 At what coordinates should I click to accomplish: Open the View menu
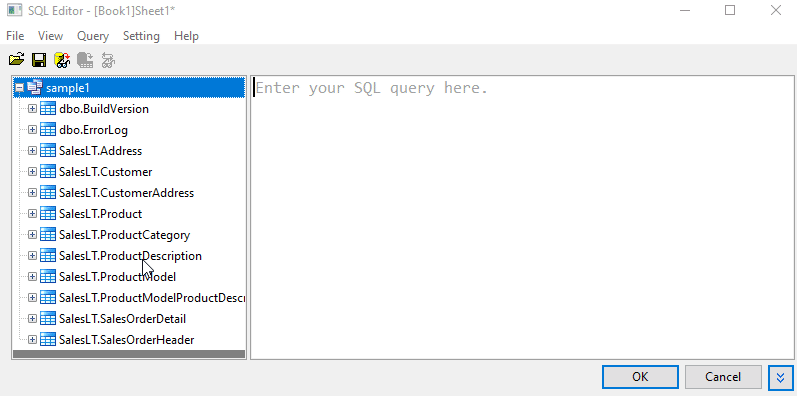tap(50, 36)
